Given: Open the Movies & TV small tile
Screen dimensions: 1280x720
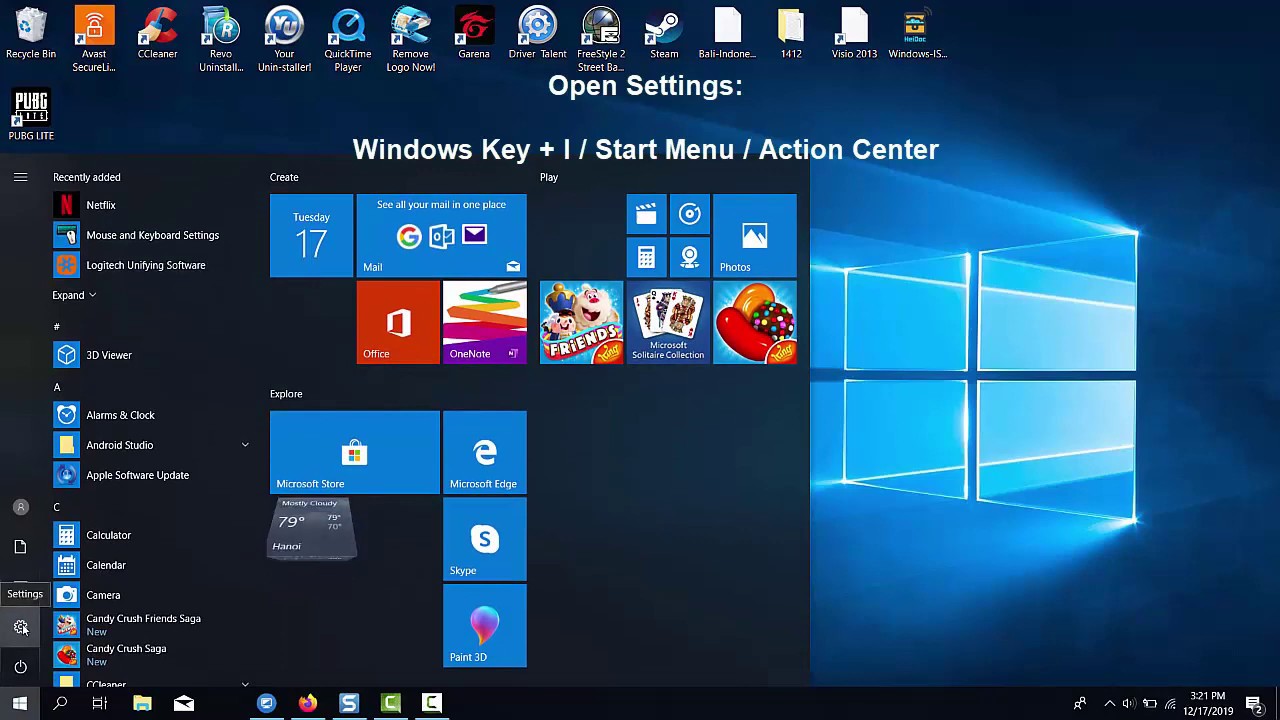Looking at the screenshot, I should [646, 214].
